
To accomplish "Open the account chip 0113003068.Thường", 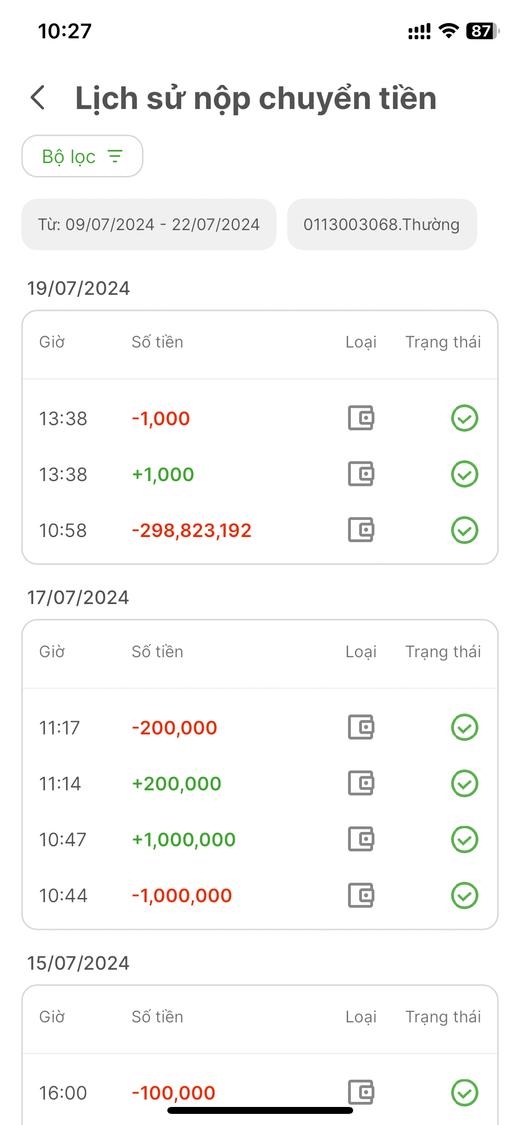I will [382, 225].
